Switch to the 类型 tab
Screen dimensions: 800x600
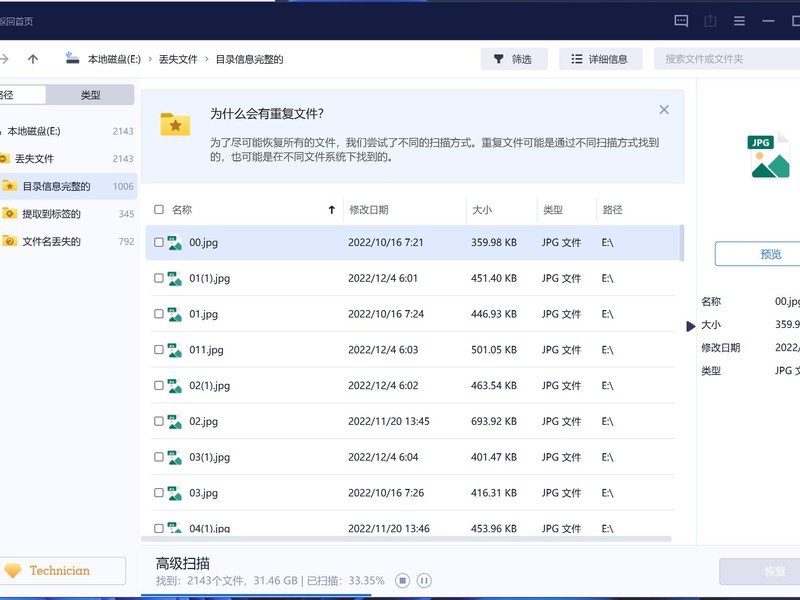90,95
